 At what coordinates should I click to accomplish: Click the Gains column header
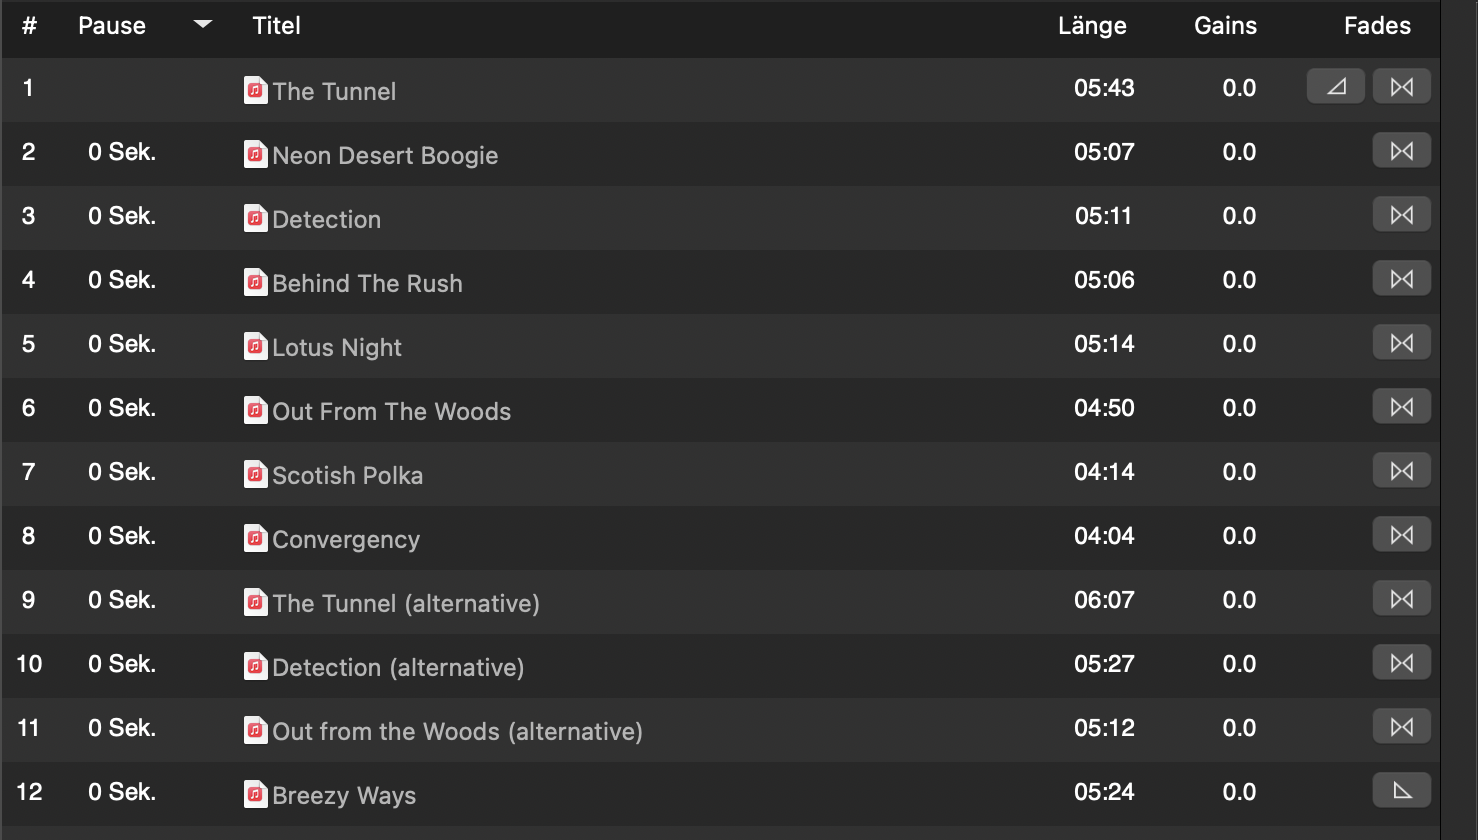click(x=1225, y=26)
